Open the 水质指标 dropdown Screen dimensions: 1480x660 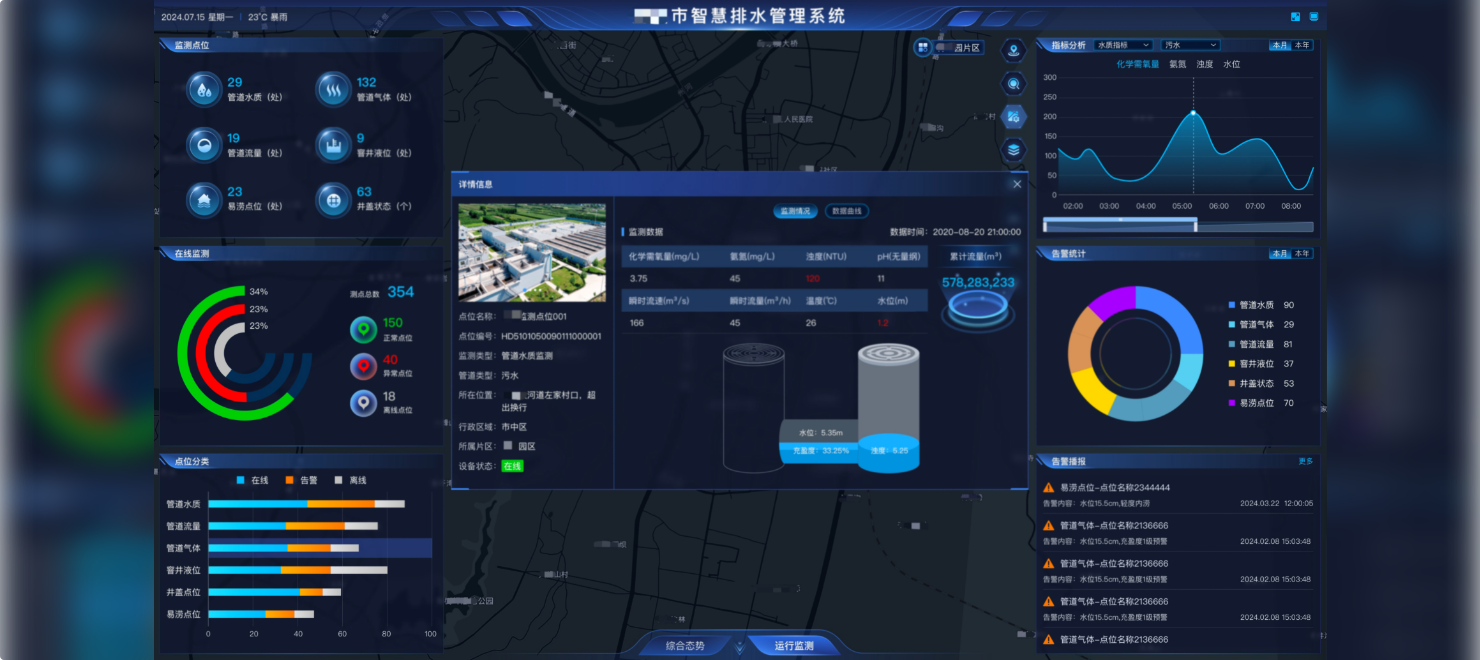click(x=1123, y=45)
